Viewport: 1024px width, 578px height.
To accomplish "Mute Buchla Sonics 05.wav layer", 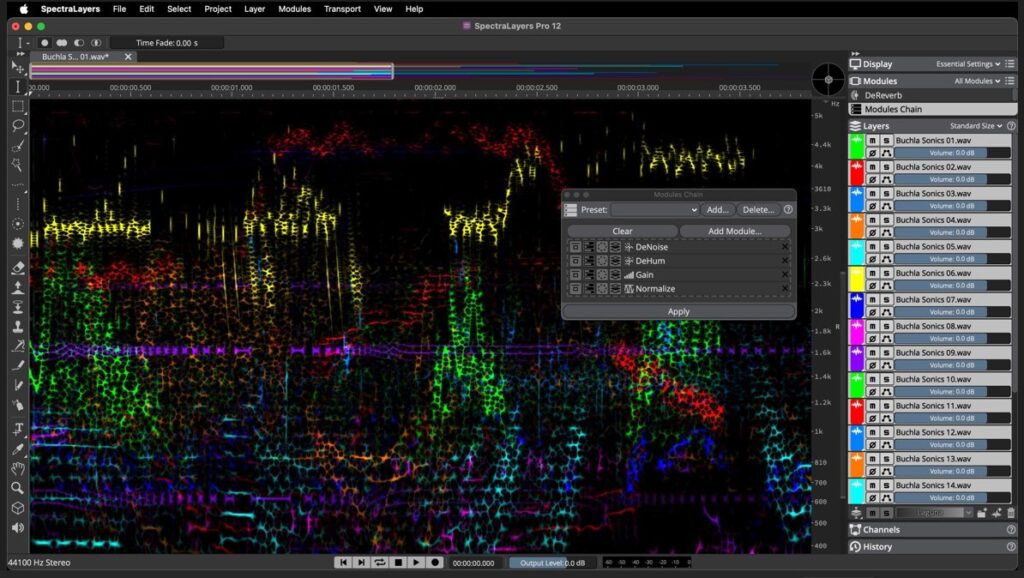I will point(872,247).
